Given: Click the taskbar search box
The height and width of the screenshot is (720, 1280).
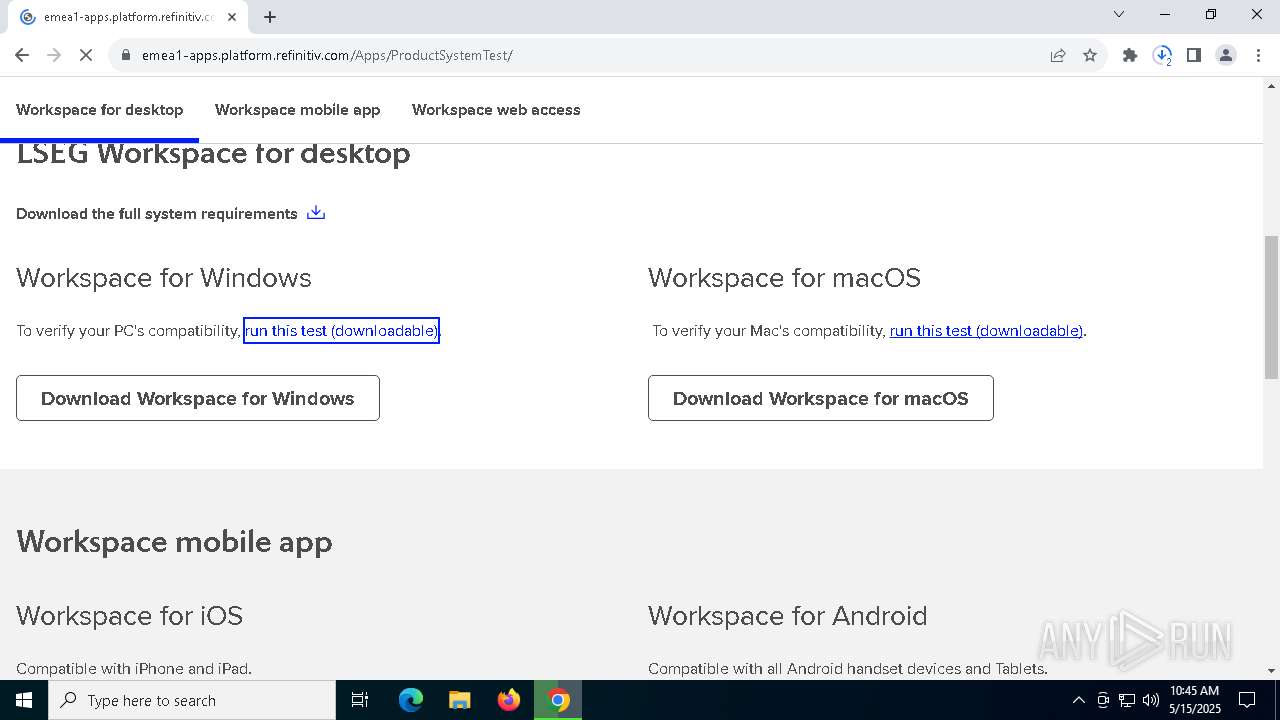Looking at the screenshot, I should (x=192, y=700).
